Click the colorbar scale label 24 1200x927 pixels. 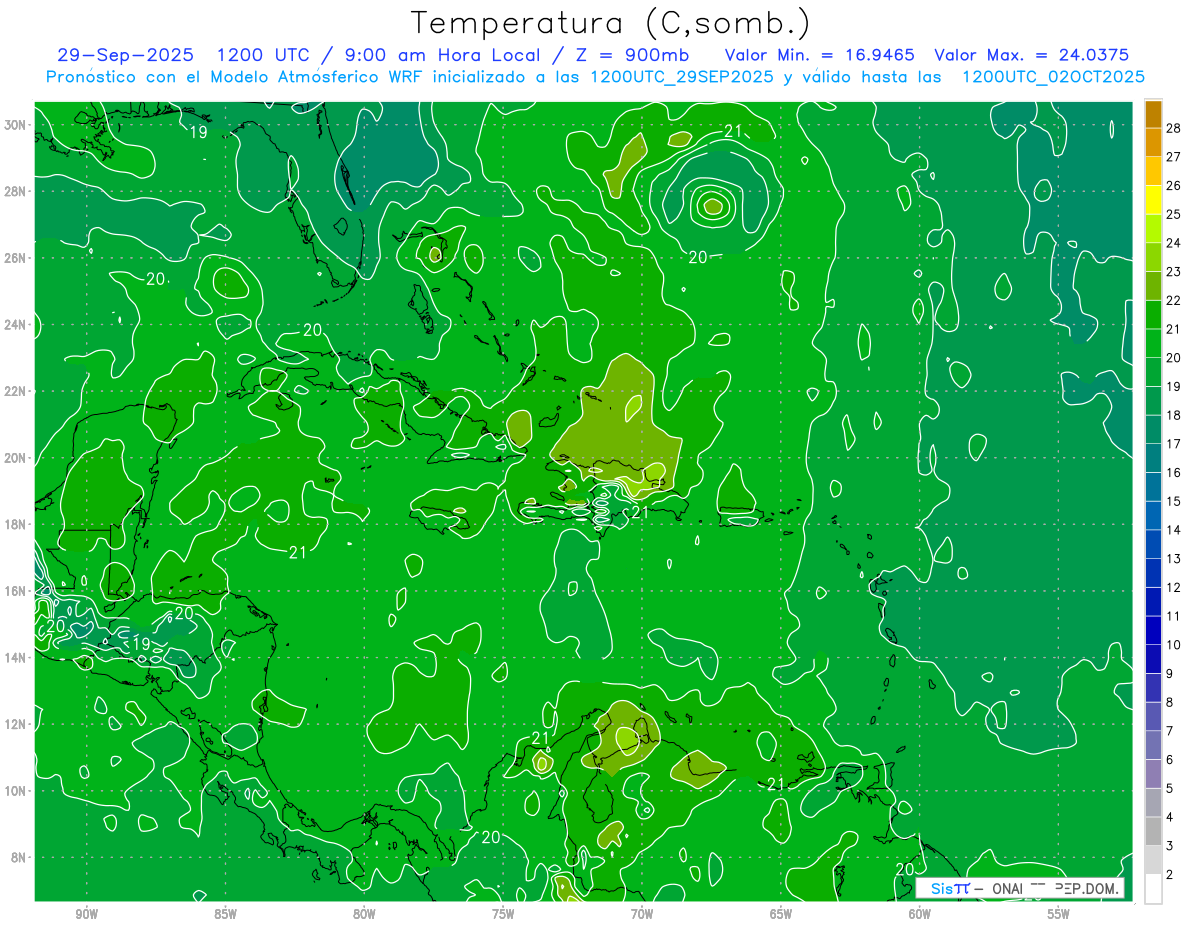1174,242
